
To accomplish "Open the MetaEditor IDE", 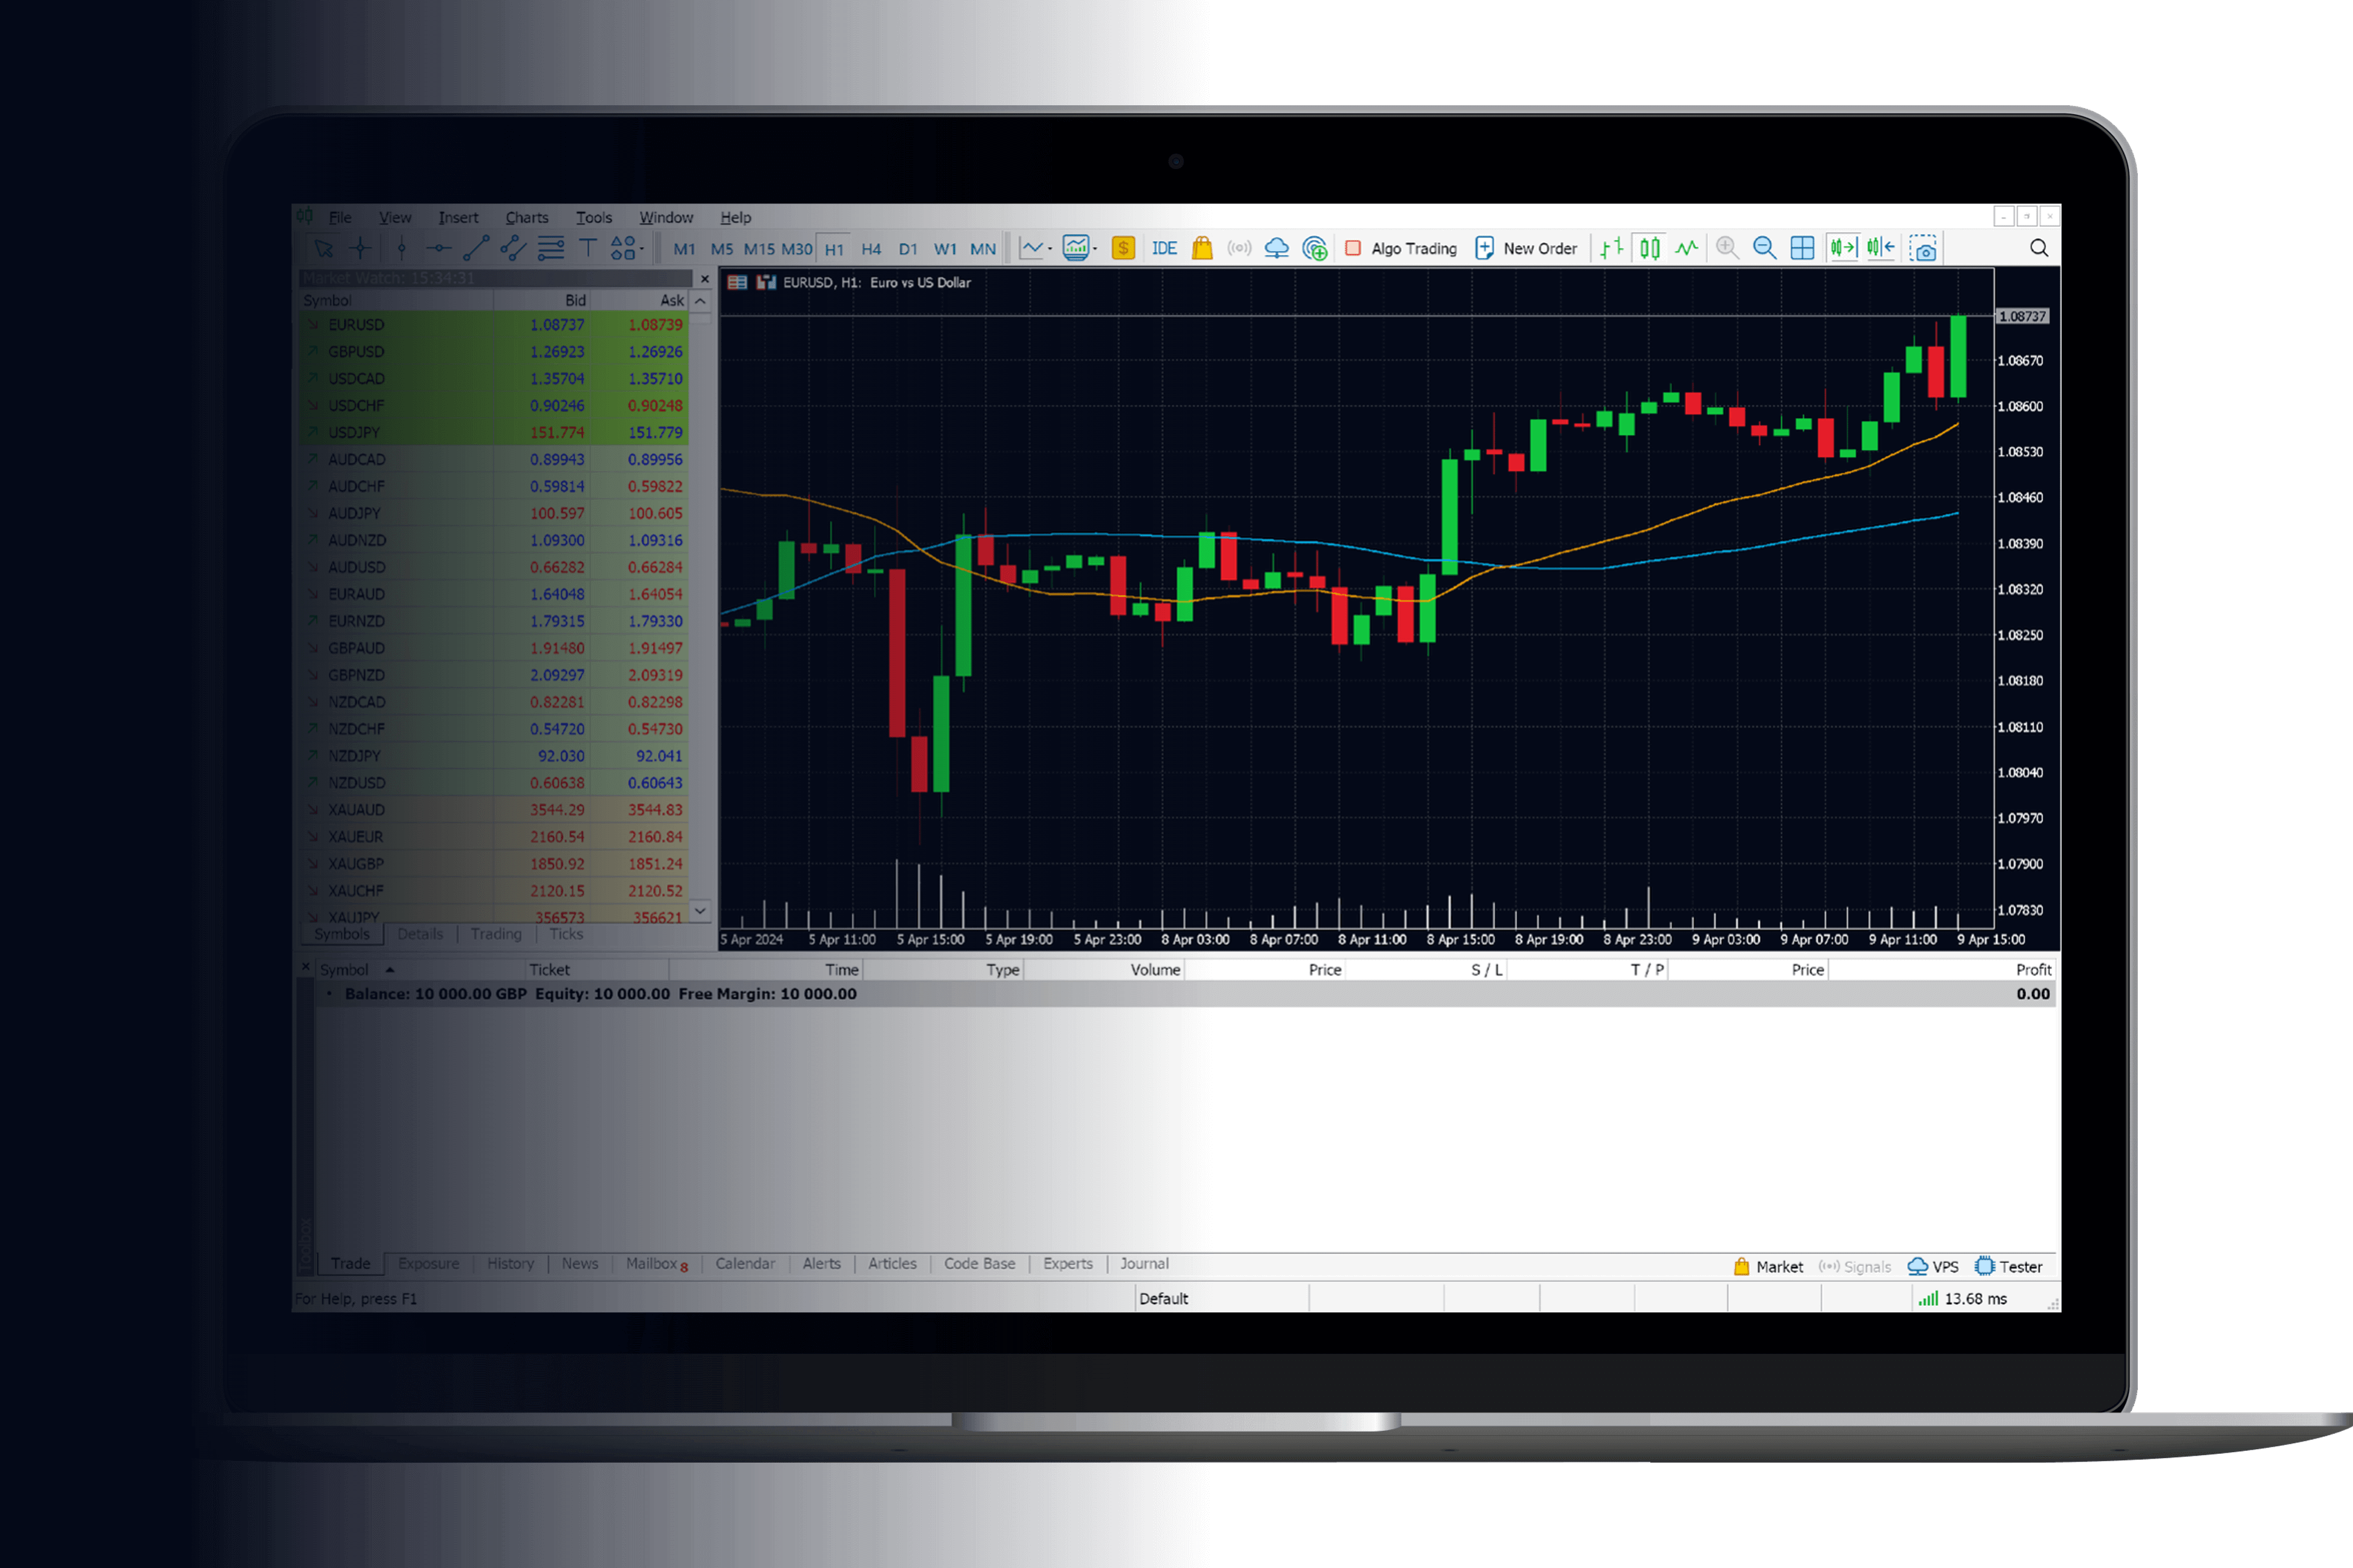I will [1163, 248].
